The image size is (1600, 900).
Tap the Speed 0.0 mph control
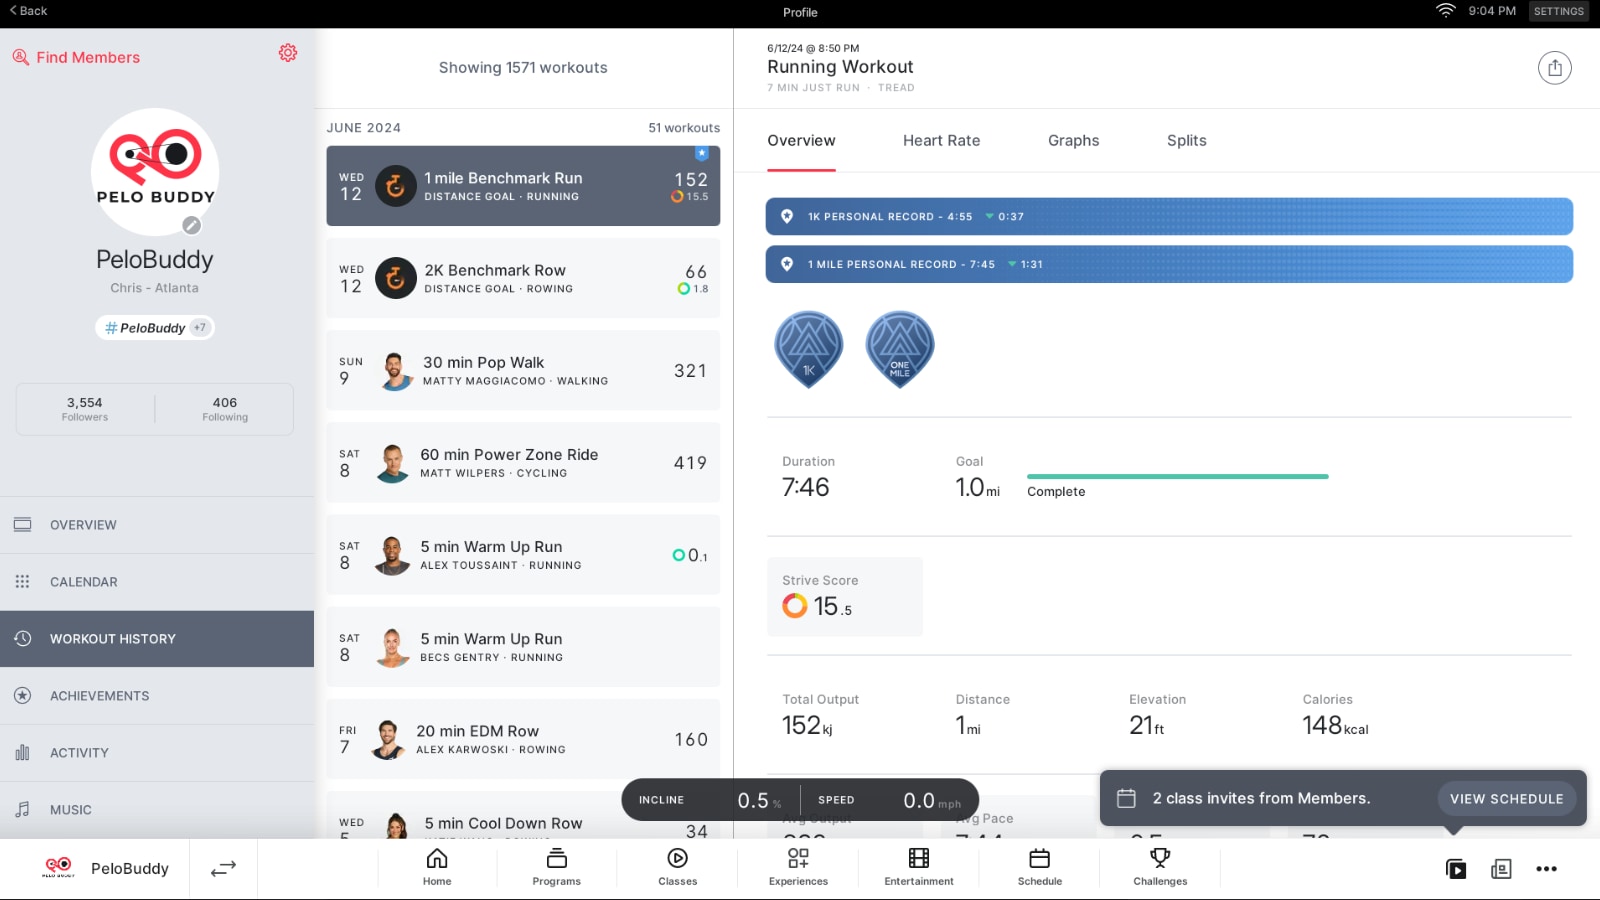889,800
